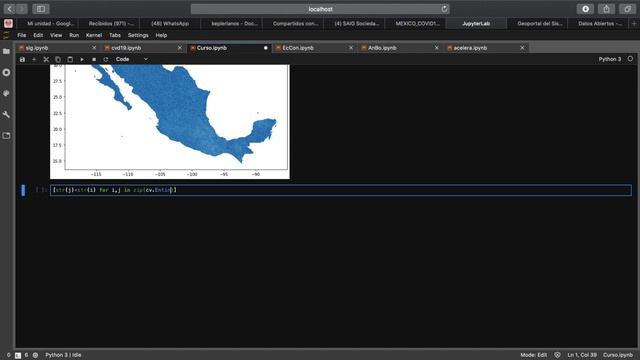Click the Safari share icon

[x=607, y=9]
